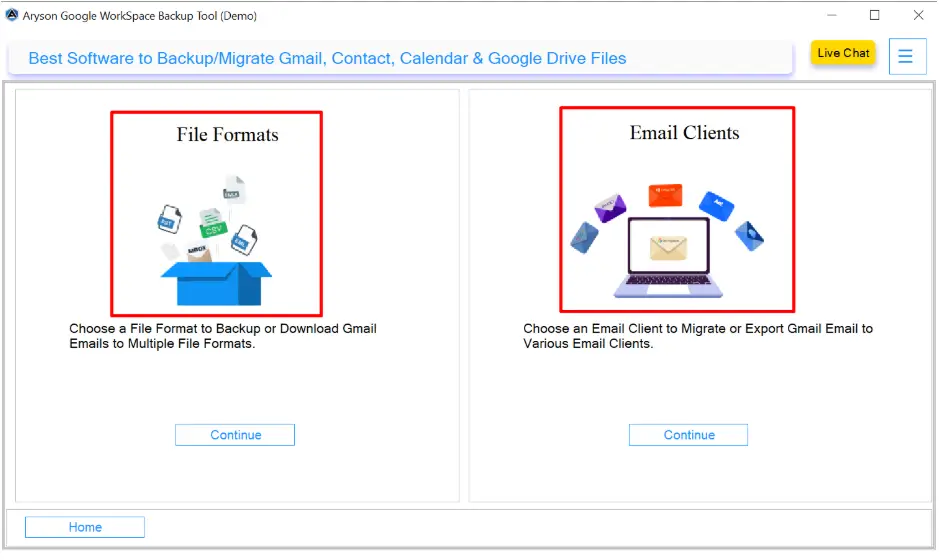
Task: Select the MBOX envelope icon
Action: pos(198,252)
